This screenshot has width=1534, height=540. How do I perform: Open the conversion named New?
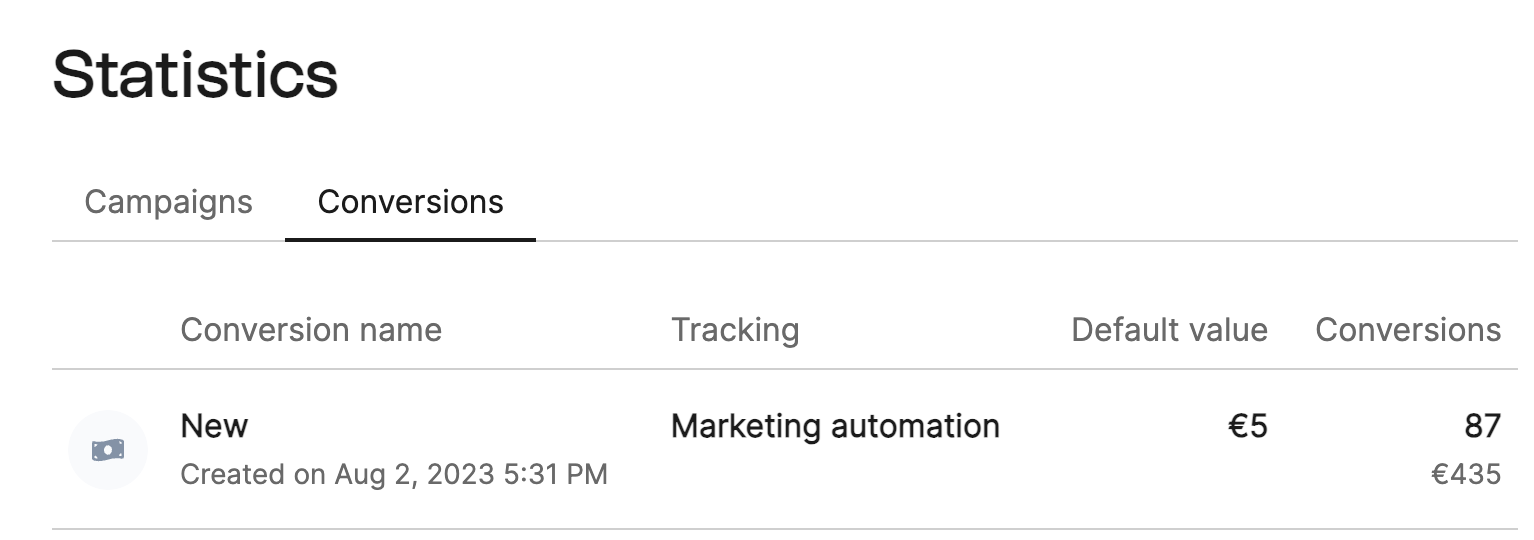[x=214, y=426]
